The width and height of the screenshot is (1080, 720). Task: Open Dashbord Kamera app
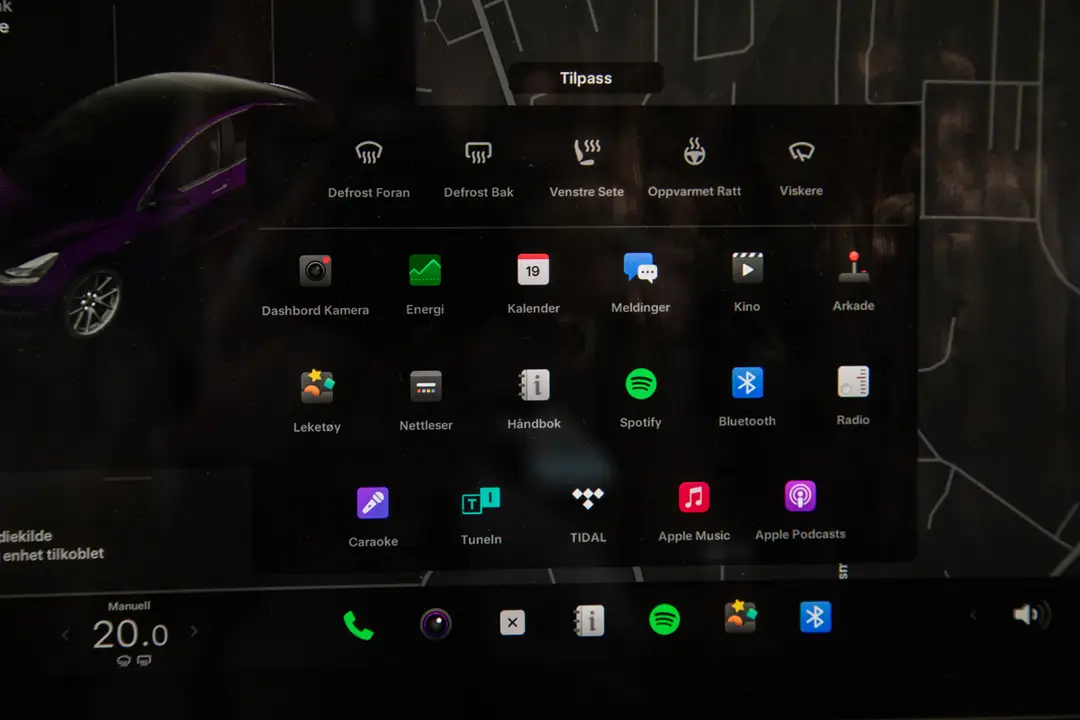(x=315, y=285)
